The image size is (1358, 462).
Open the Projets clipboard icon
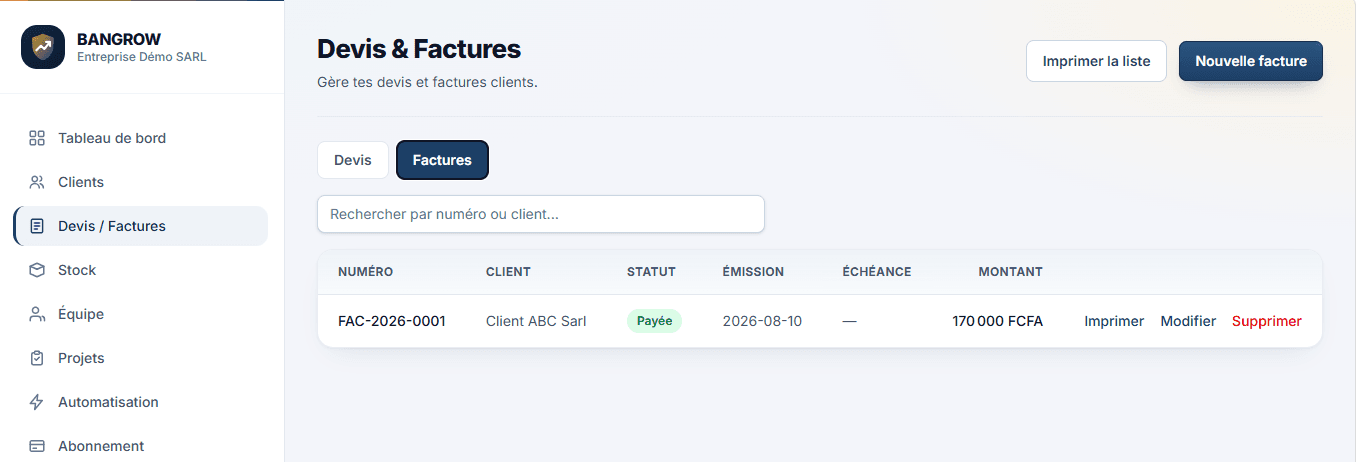(37, 358)
